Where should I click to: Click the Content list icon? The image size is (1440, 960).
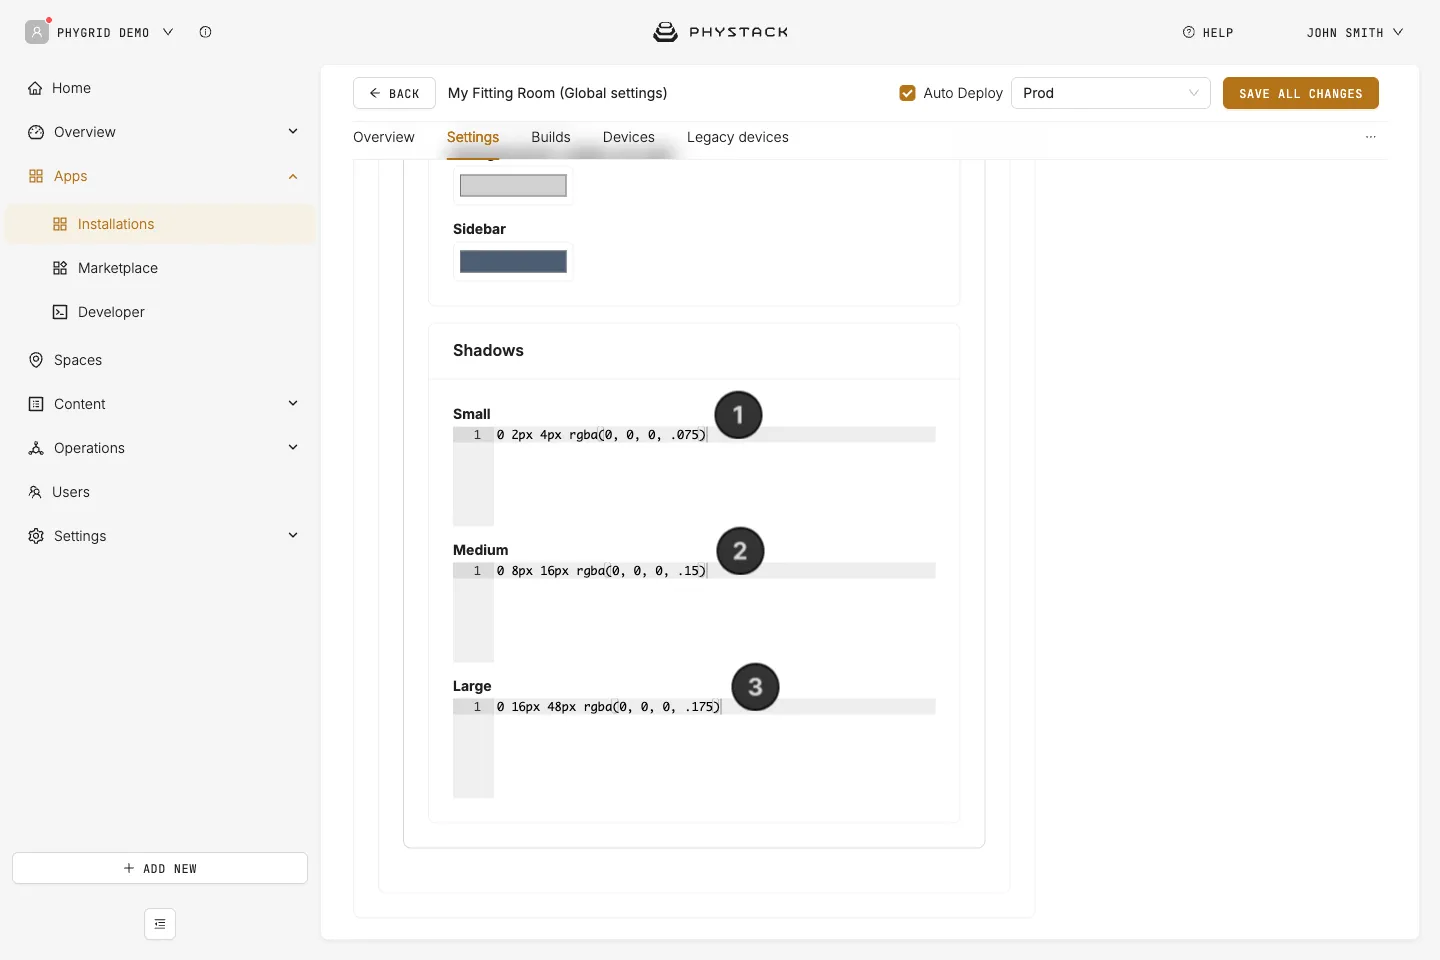[36, 404]
